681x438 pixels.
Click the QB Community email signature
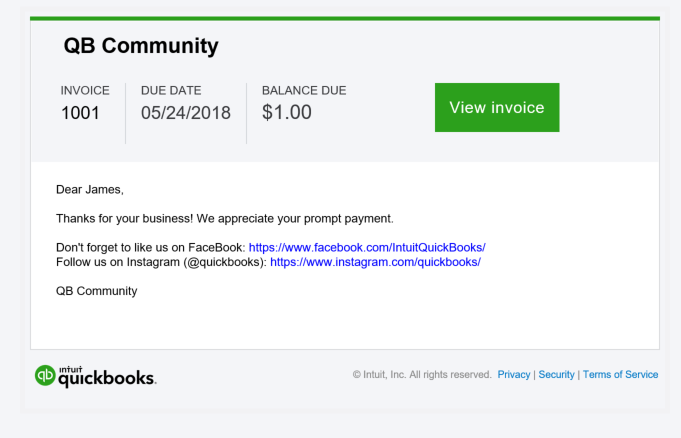(96, 291)
